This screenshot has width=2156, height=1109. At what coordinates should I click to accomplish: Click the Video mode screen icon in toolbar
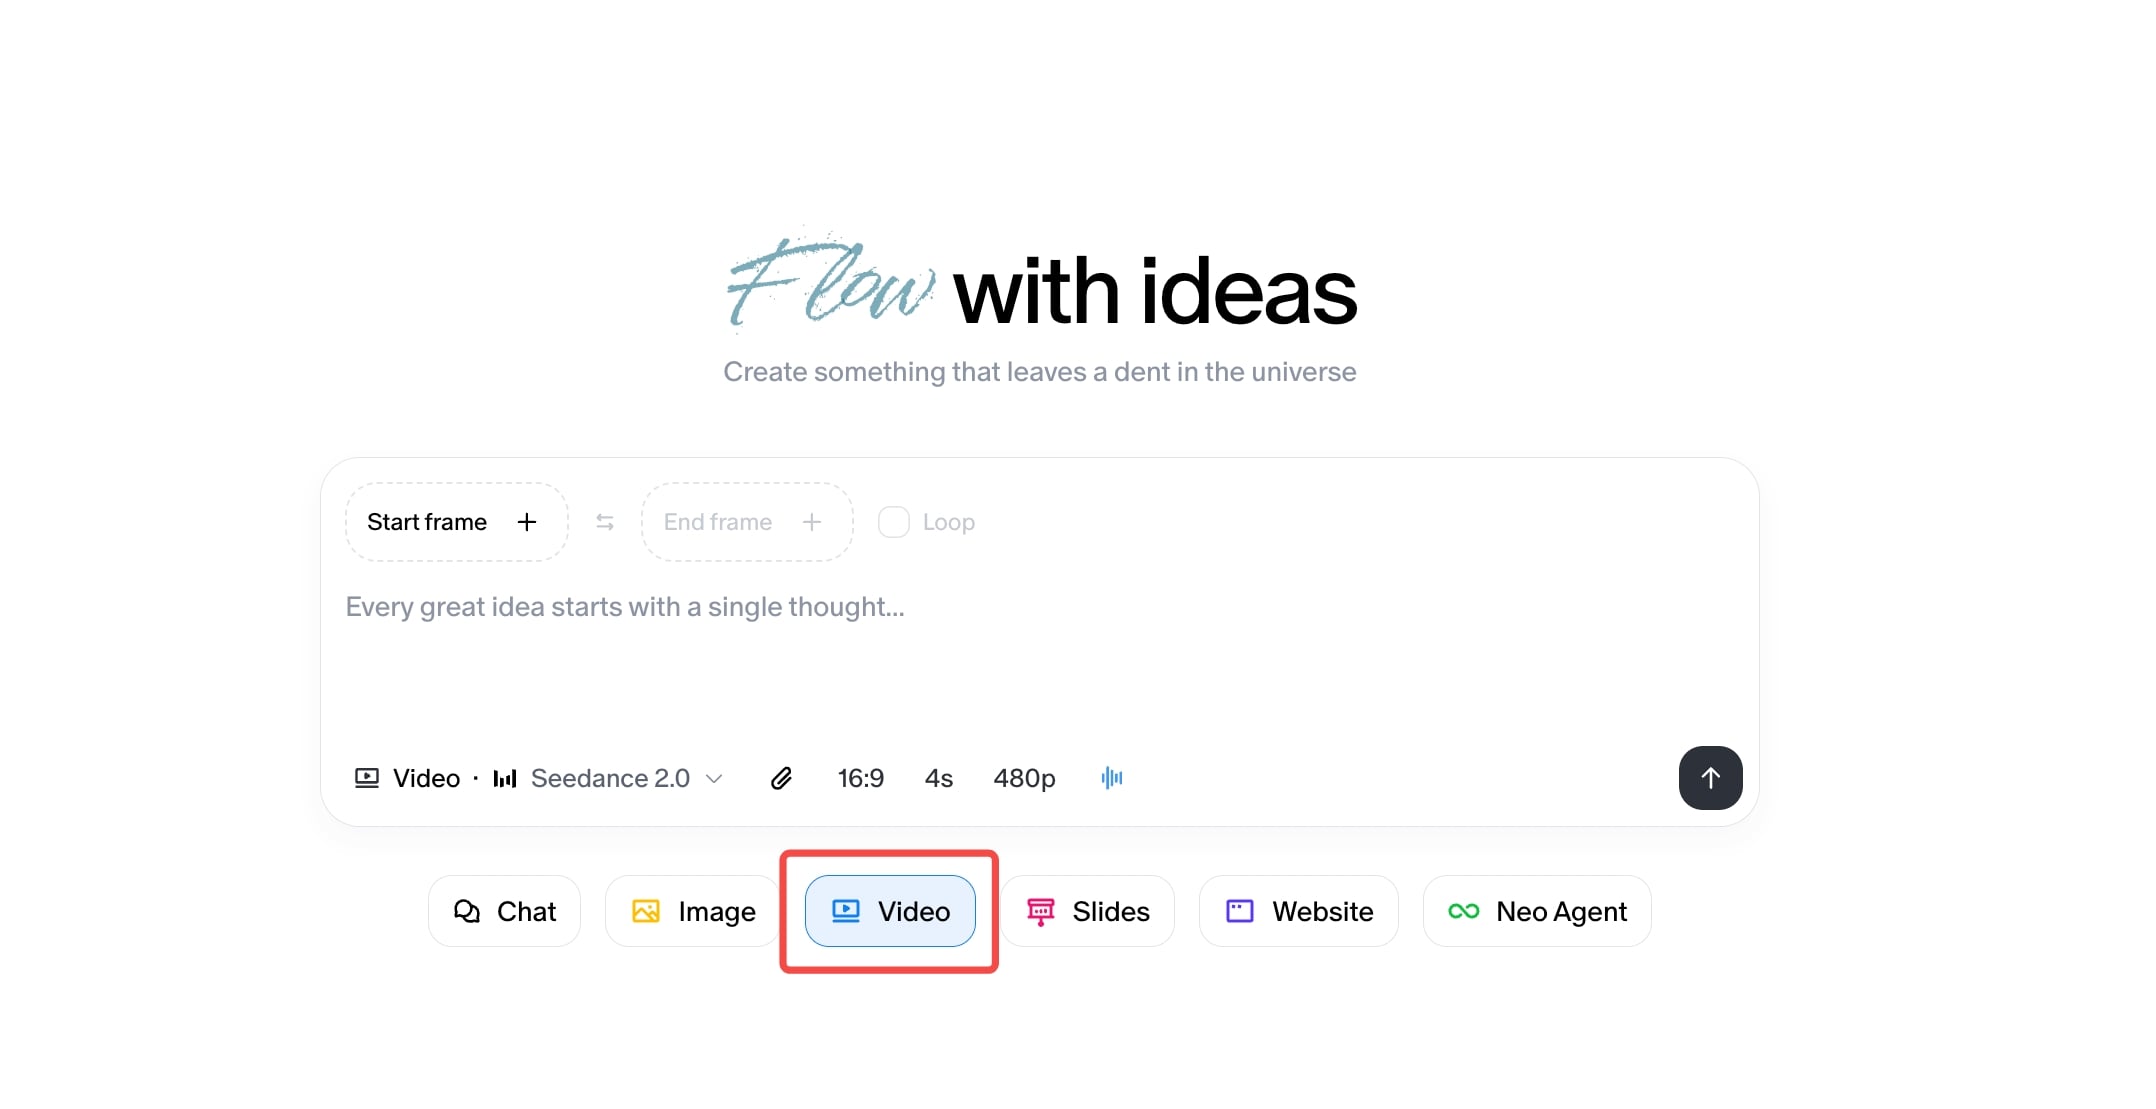(x=367, y=778)
